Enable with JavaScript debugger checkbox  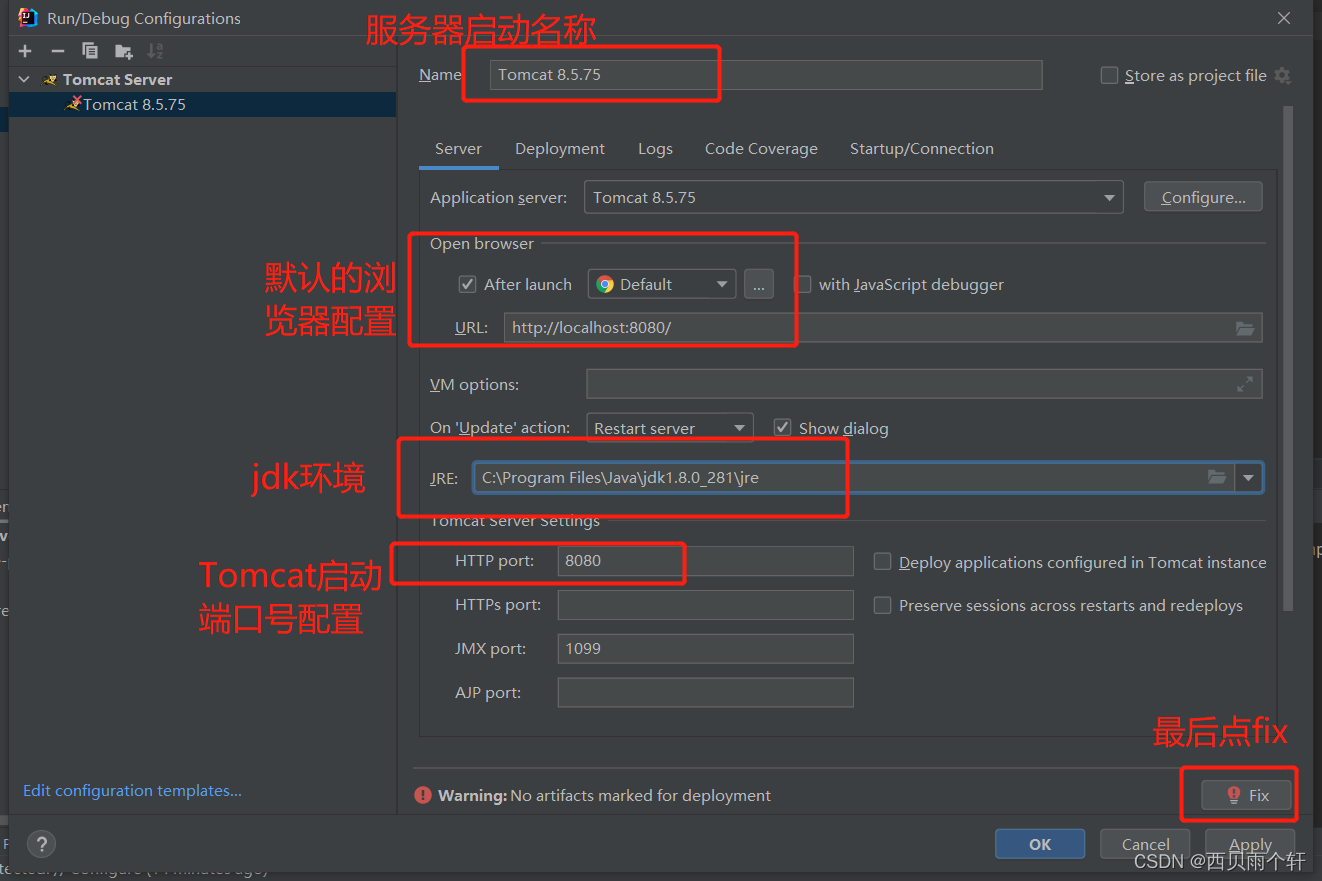coord(802,284)
